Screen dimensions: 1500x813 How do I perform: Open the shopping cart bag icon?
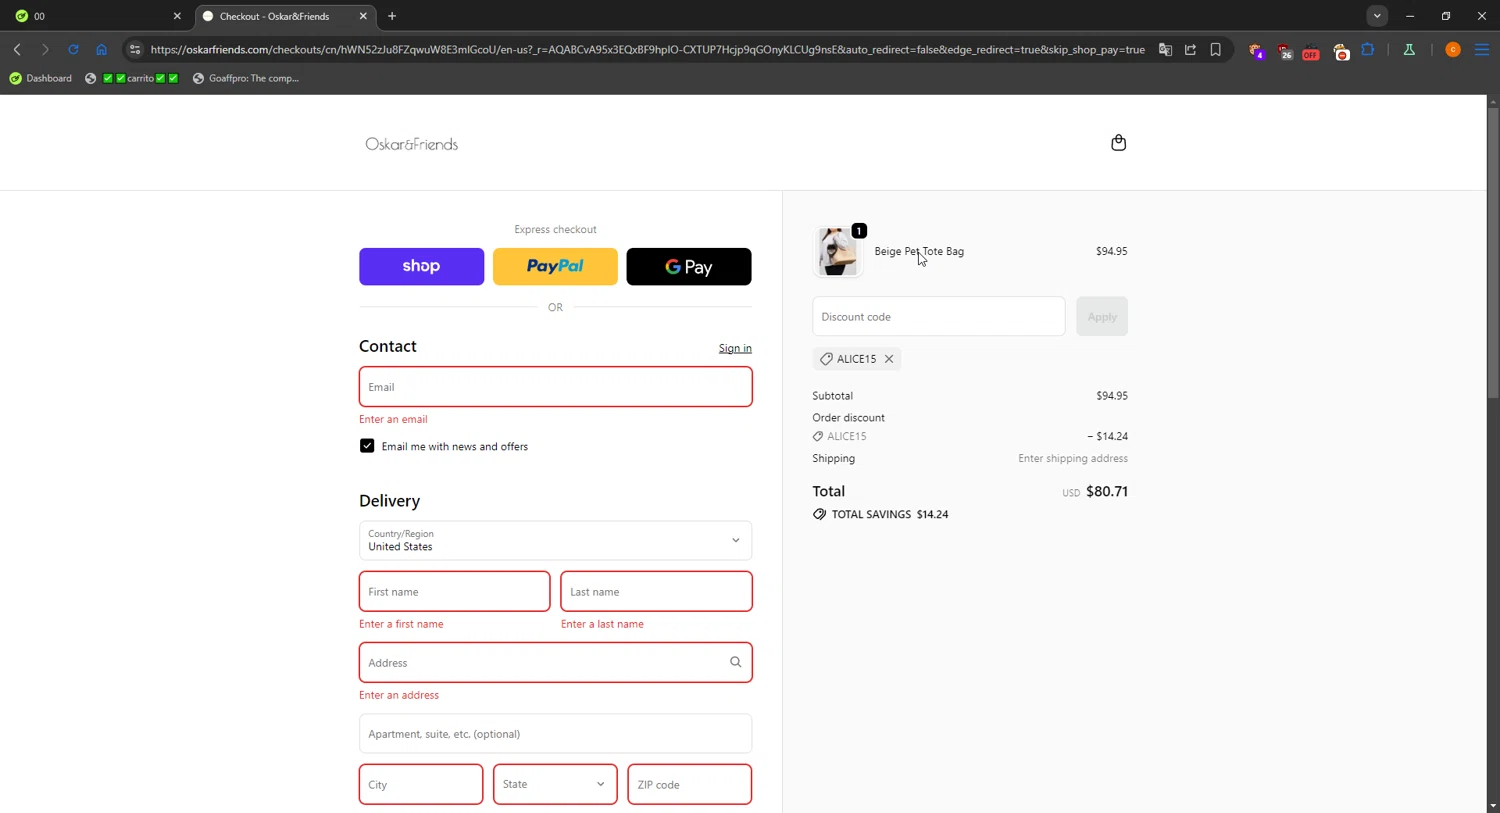[x=1118, y=143]
